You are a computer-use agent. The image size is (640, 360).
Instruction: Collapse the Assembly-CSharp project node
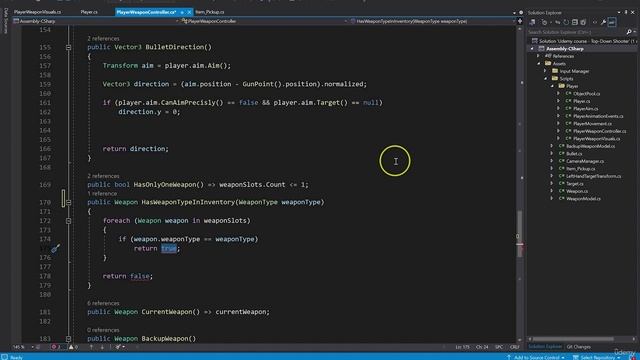tap(532, 49)
